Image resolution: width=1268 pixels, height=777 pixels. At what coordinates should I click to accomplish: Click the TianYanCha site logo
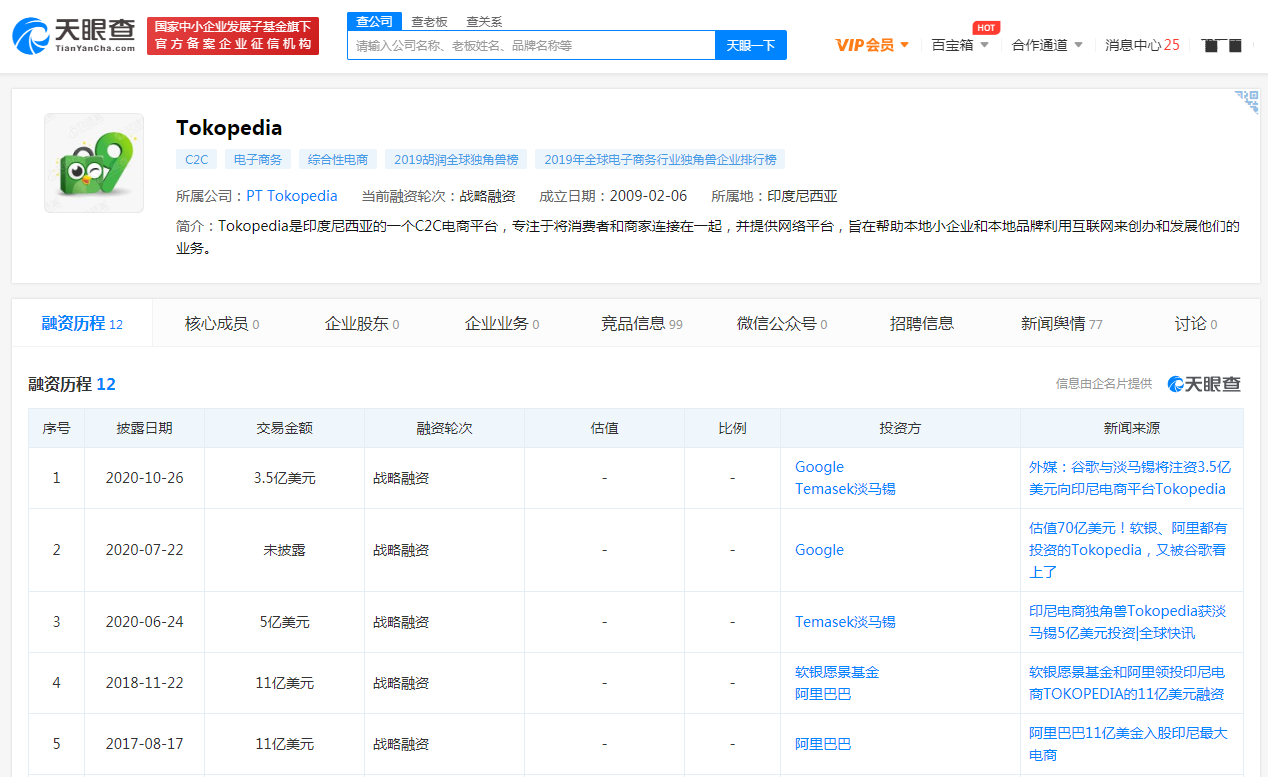74,36
